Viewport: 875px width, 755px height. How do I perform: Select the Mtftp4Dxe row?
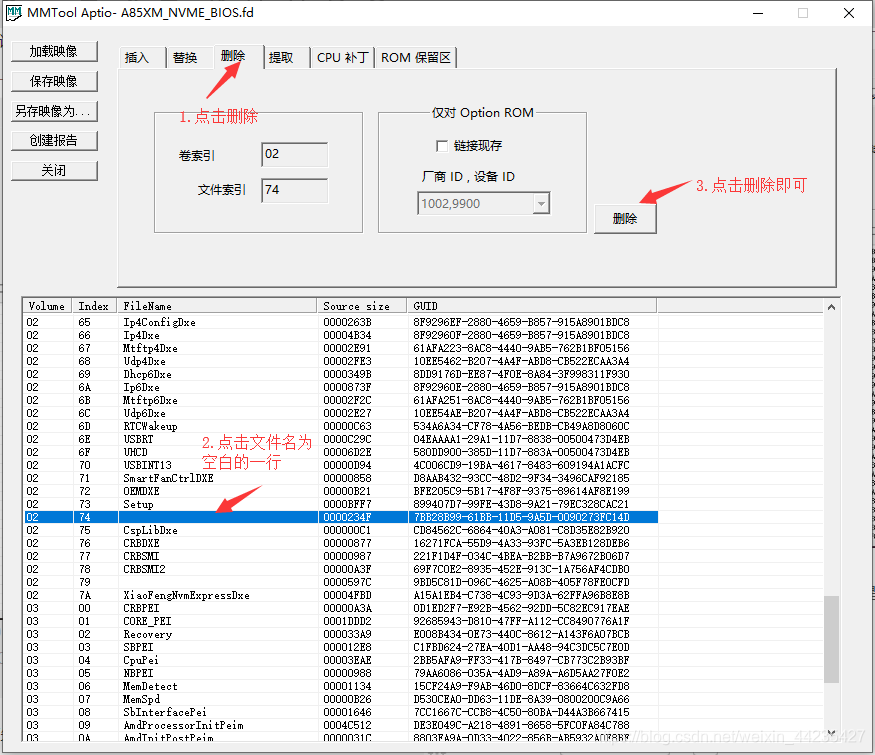pos(341,348)
